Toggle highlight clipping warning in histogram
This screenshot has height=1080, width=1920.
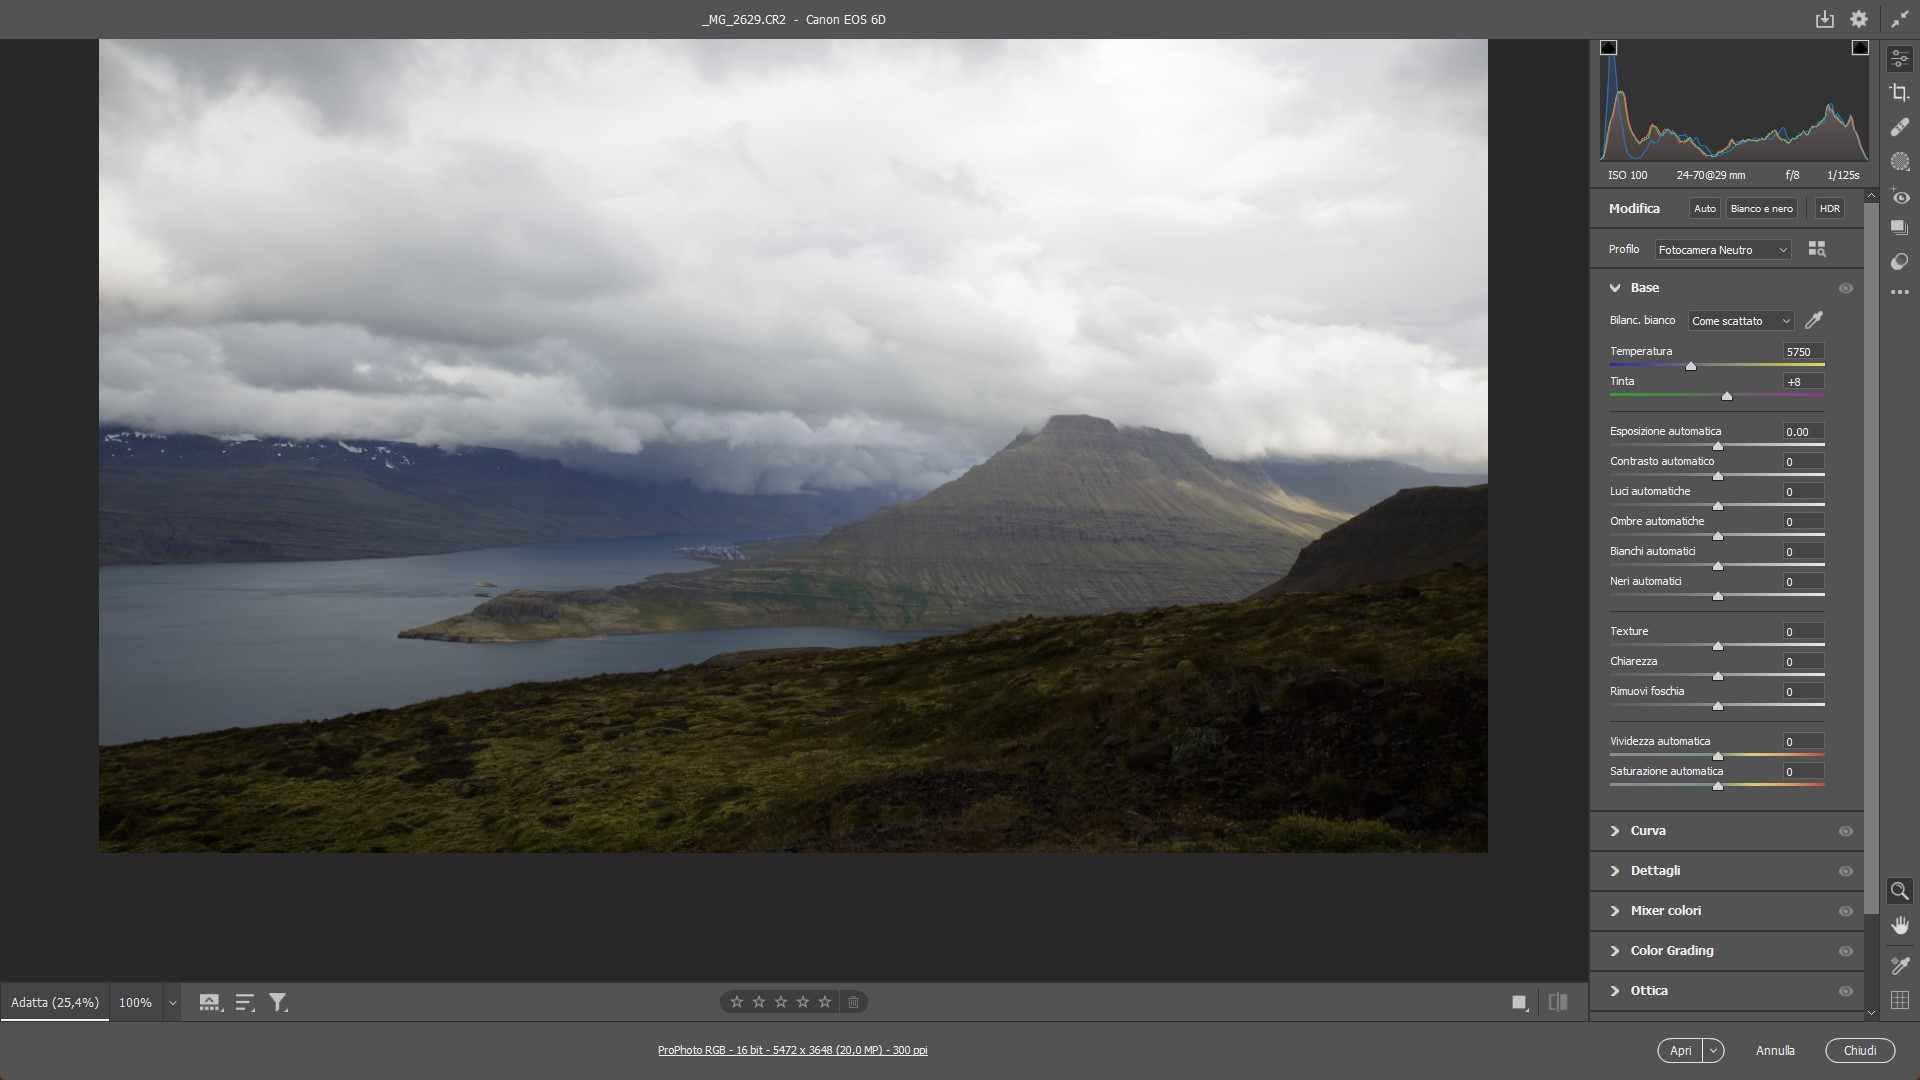[1860, 48]
